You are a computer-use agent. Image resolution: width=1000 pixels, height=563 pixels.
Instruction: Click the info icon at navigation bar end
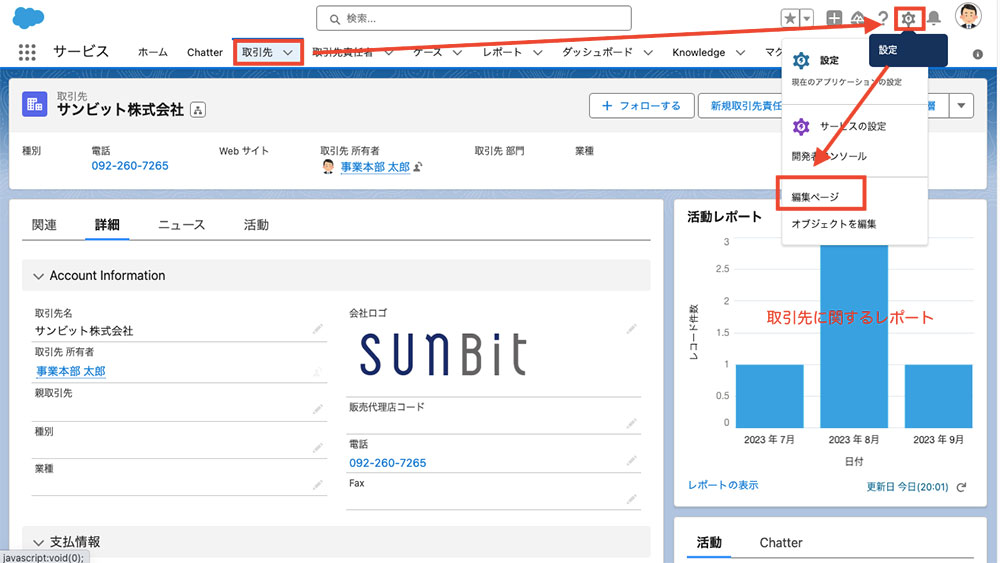977,55
